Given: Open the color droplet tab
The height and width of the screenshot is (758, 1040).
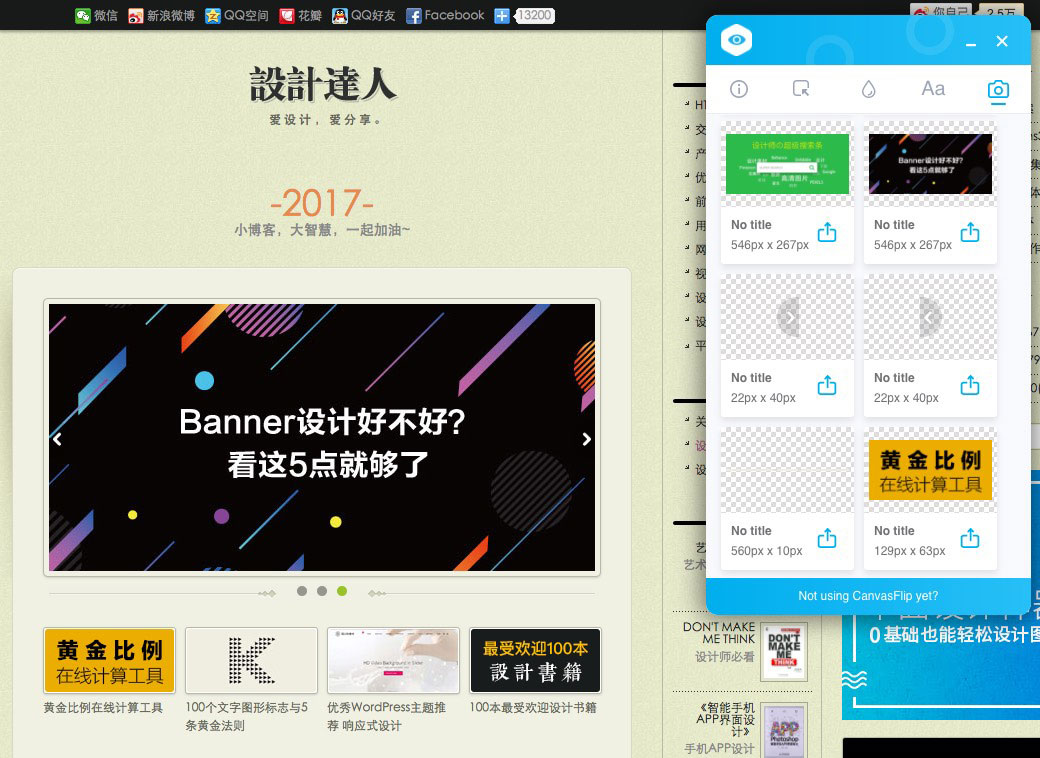Looking at the screenshot, I should tap(868, 89).
